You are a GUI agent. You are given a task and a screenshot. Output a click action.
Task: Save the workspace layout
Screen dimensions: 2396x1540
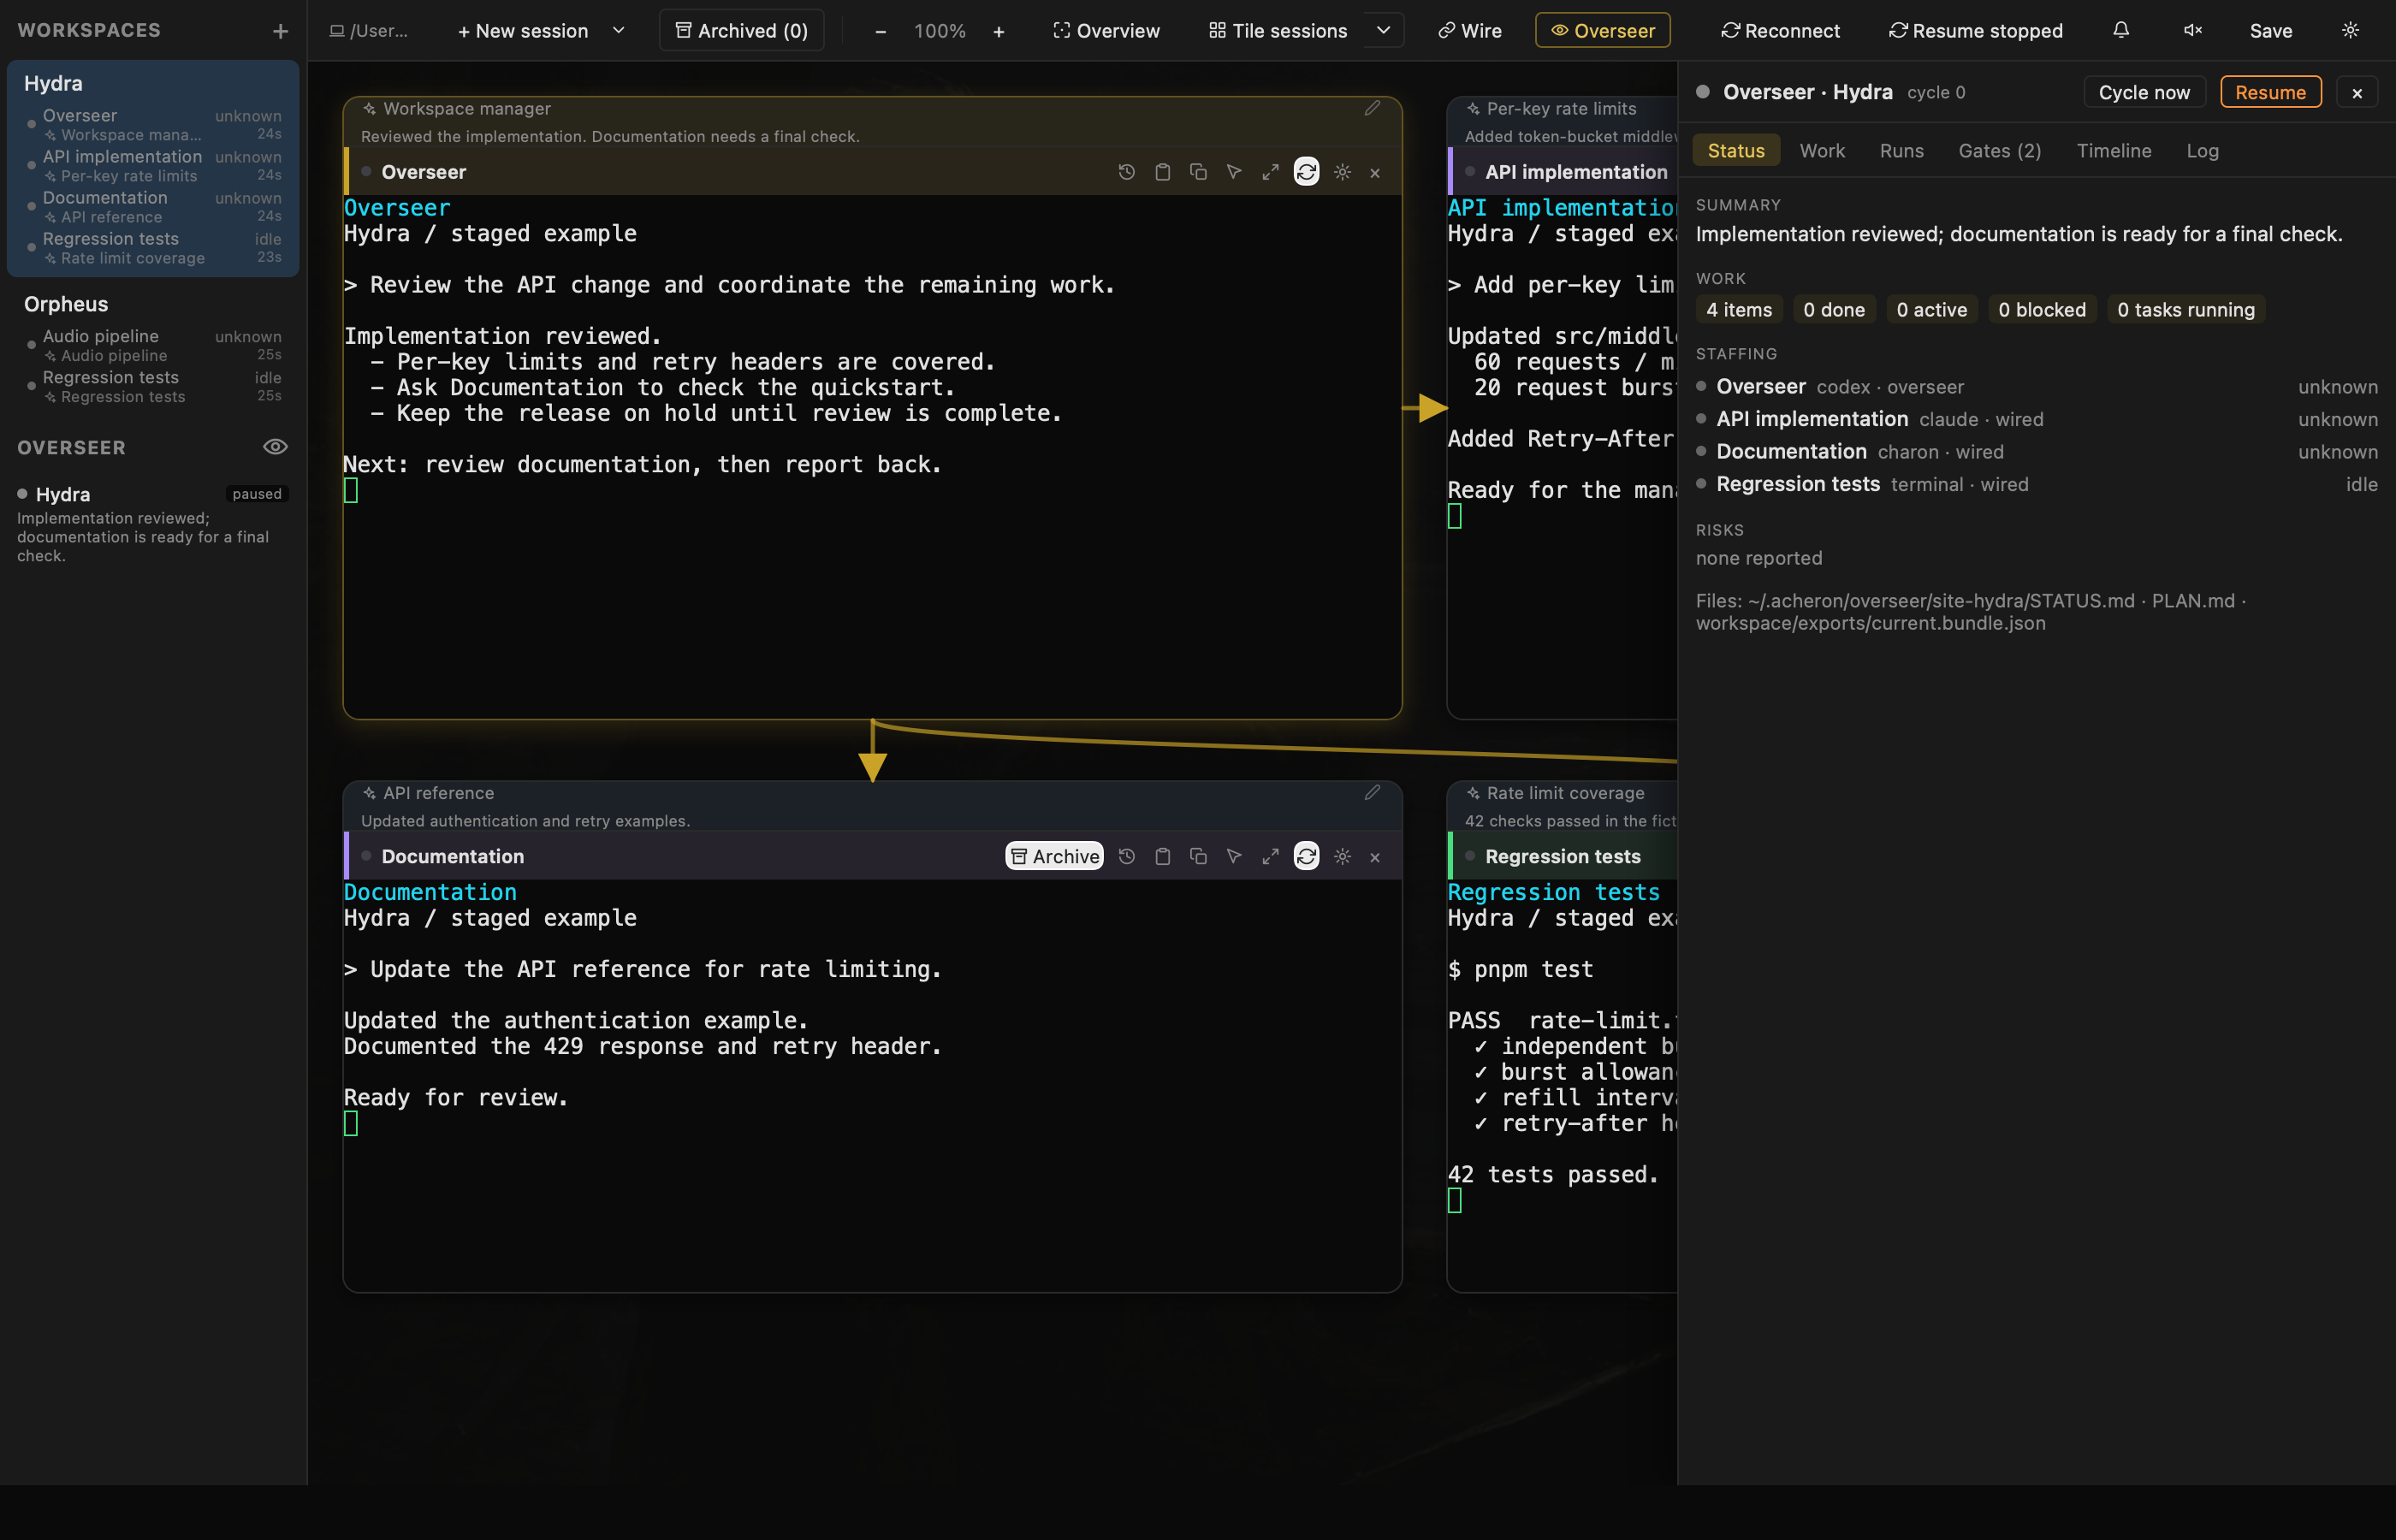pos(2271,30)
